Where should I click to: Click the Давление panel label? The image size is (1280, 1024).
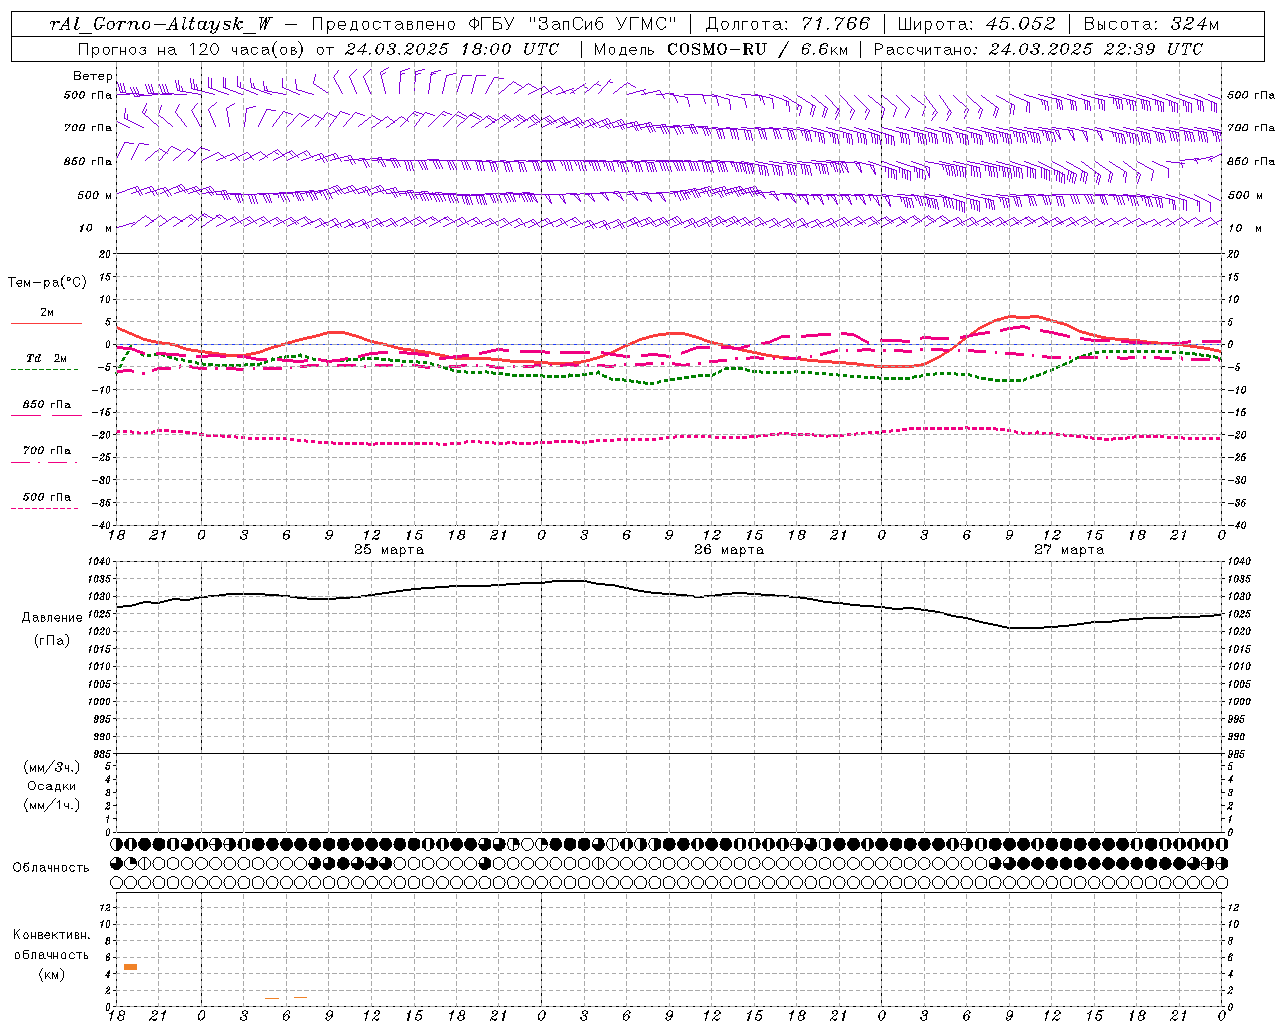[52, 618]
